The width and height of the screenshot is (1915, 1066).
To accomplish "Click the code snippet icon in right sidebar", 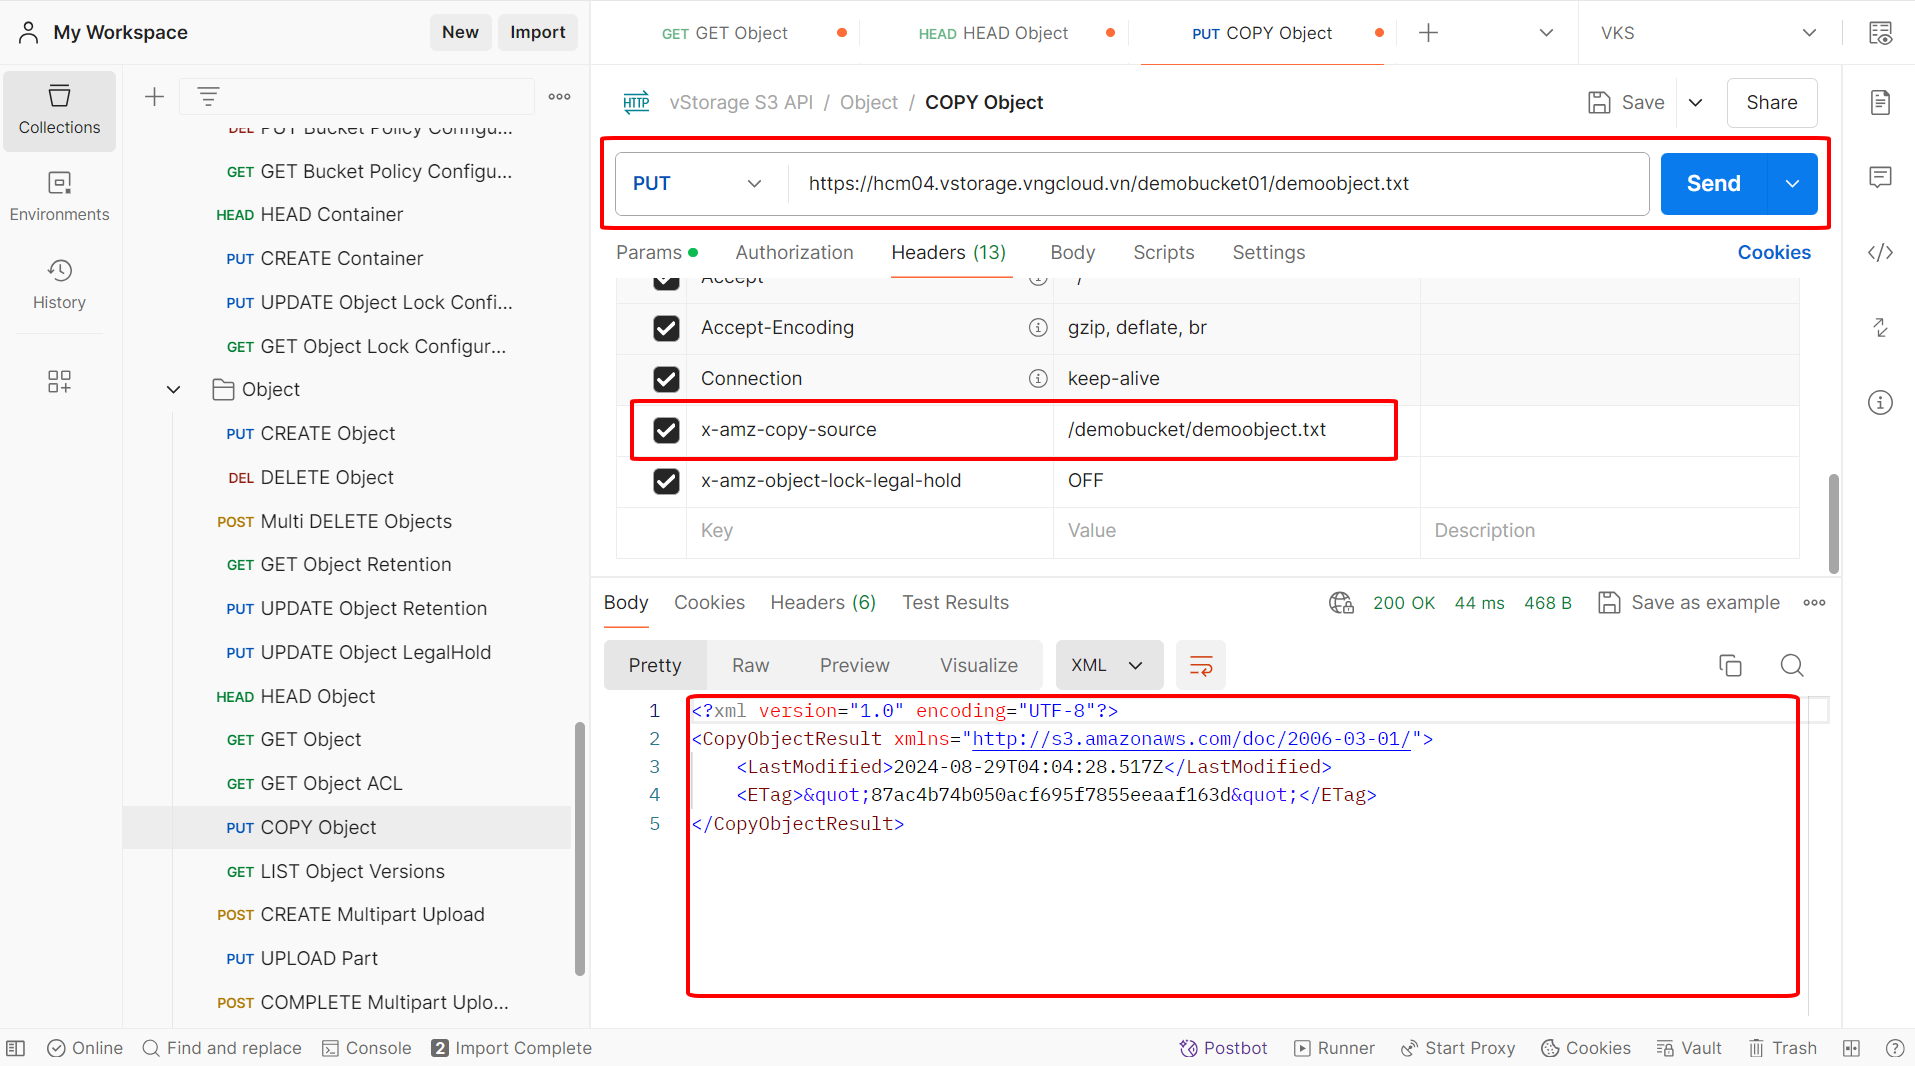I will [x=1880, y=253].
